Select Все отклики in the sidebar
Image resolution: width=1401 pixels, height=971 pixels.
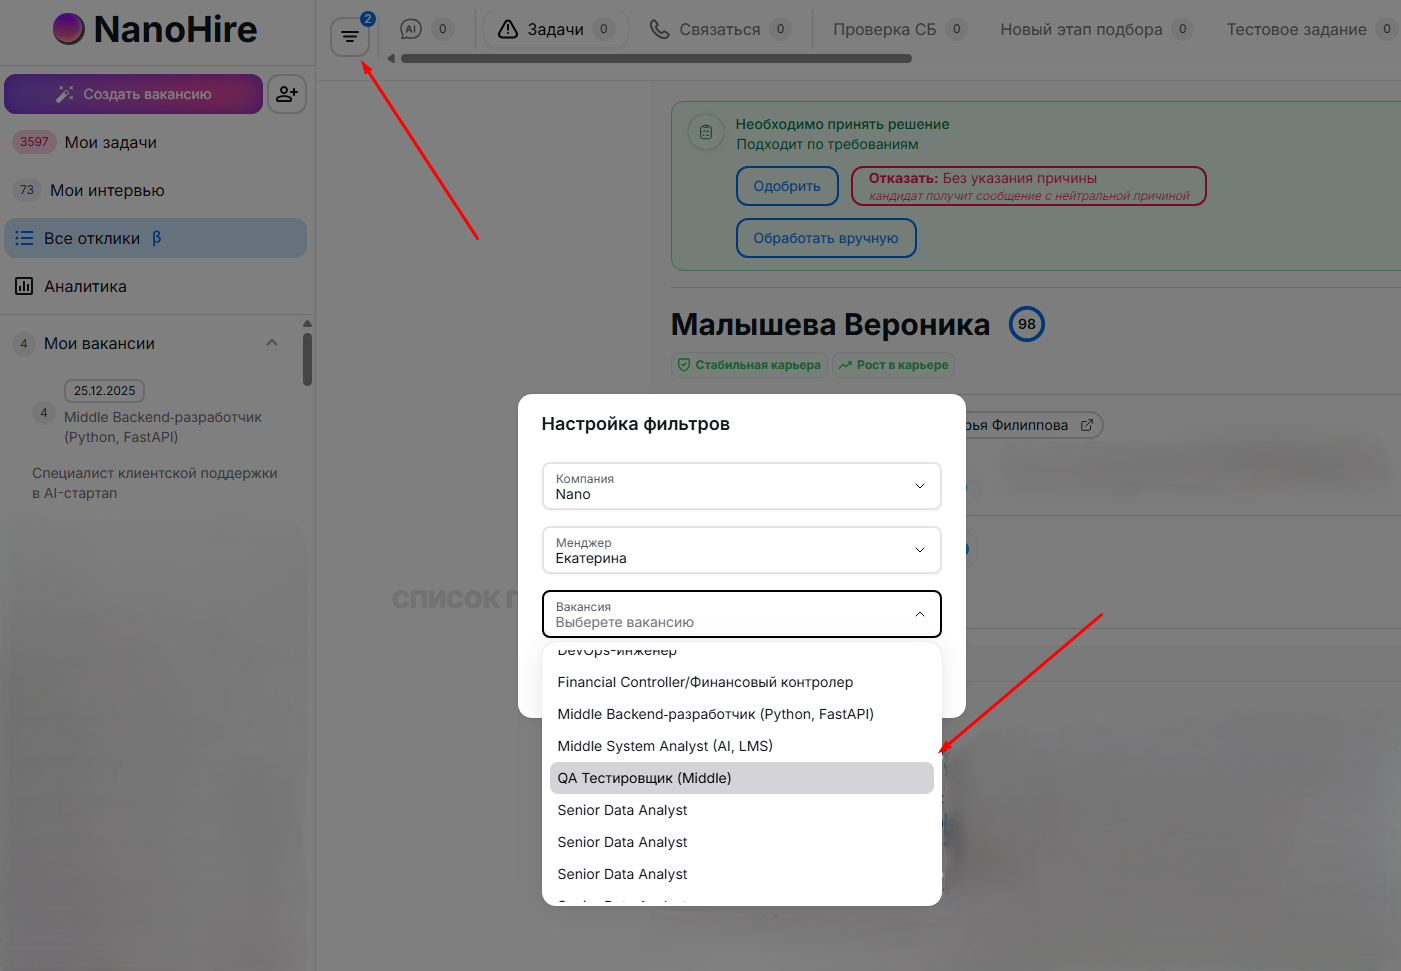[155, 238]
